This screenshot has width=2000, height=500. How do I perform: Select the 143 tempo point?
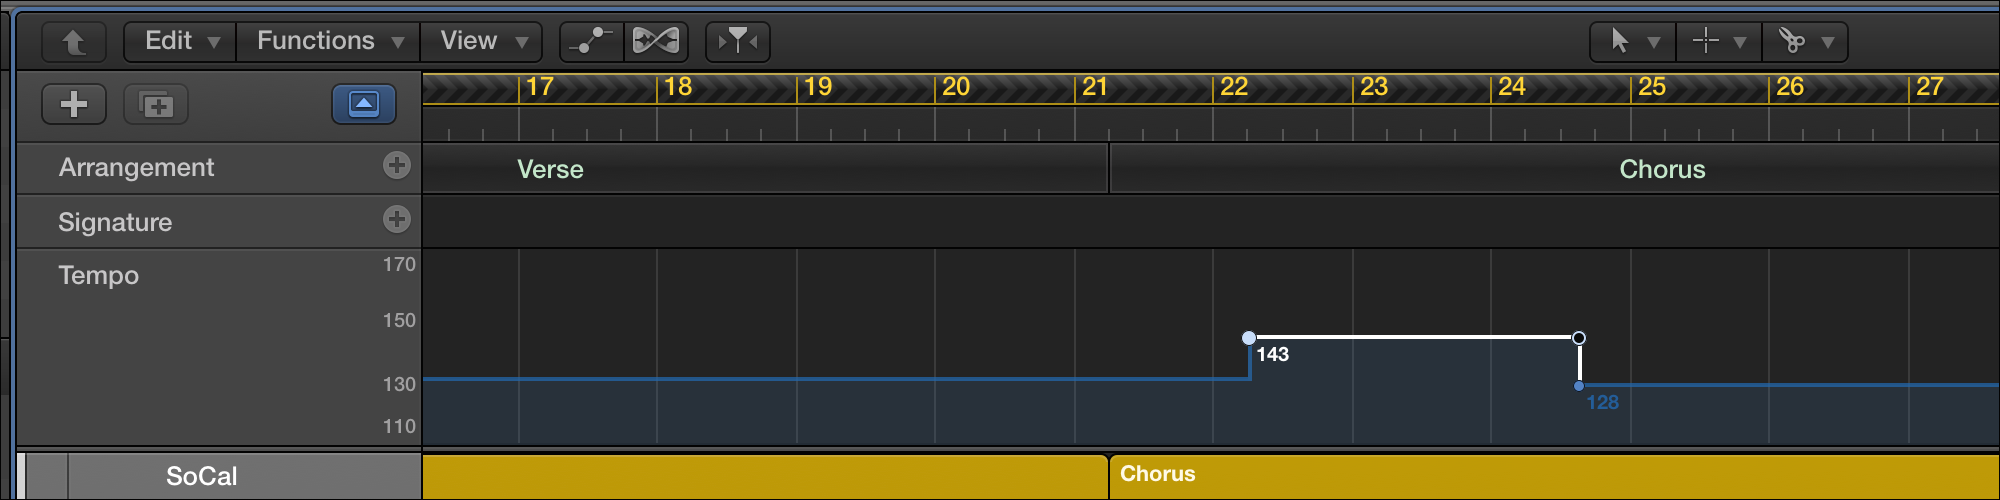click(1249, 338)
